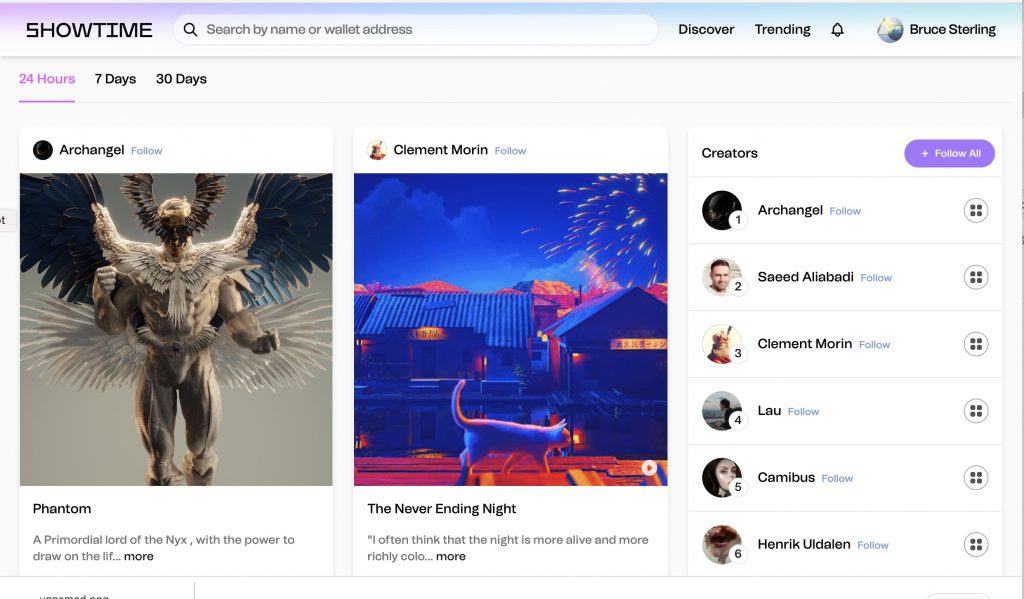Follow Clement Morin on the card header
Screen dimensions: 1024x599
coord(510,151)
